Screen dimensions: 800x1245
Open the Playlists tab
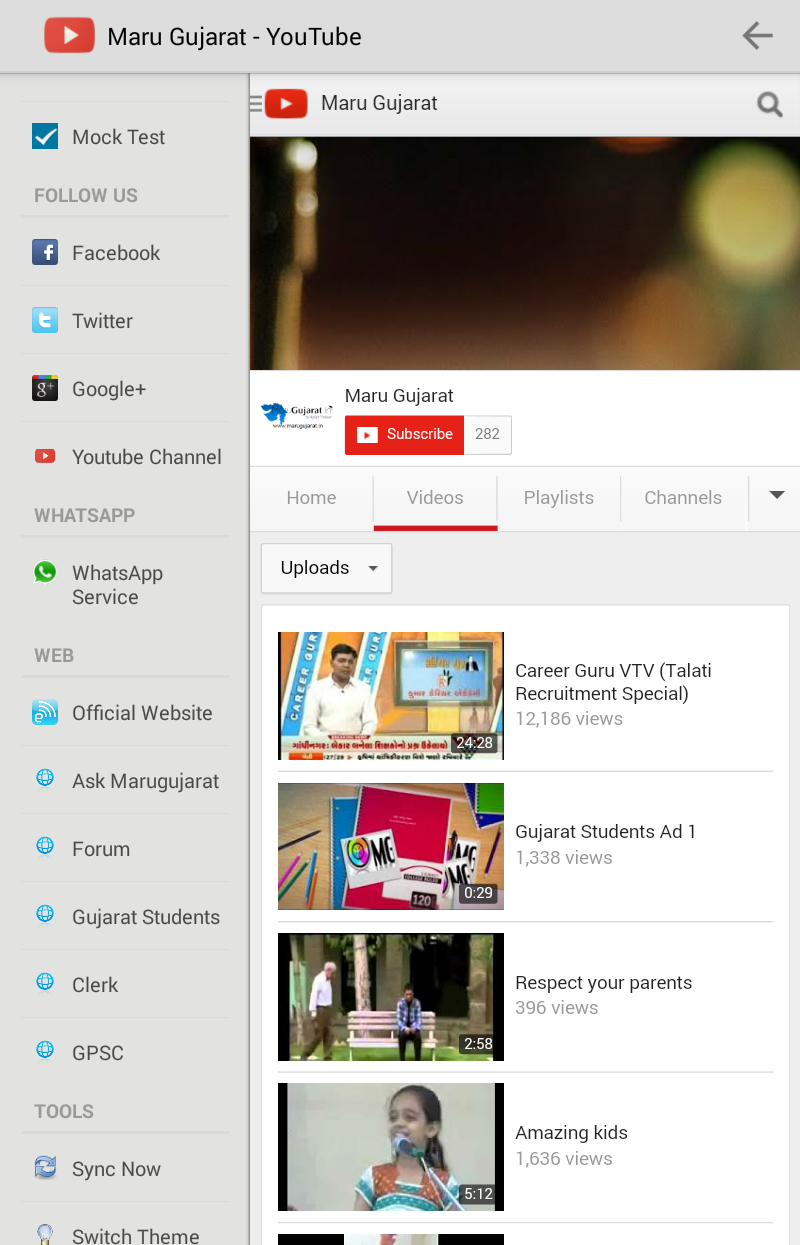click(x=559, y=498)
